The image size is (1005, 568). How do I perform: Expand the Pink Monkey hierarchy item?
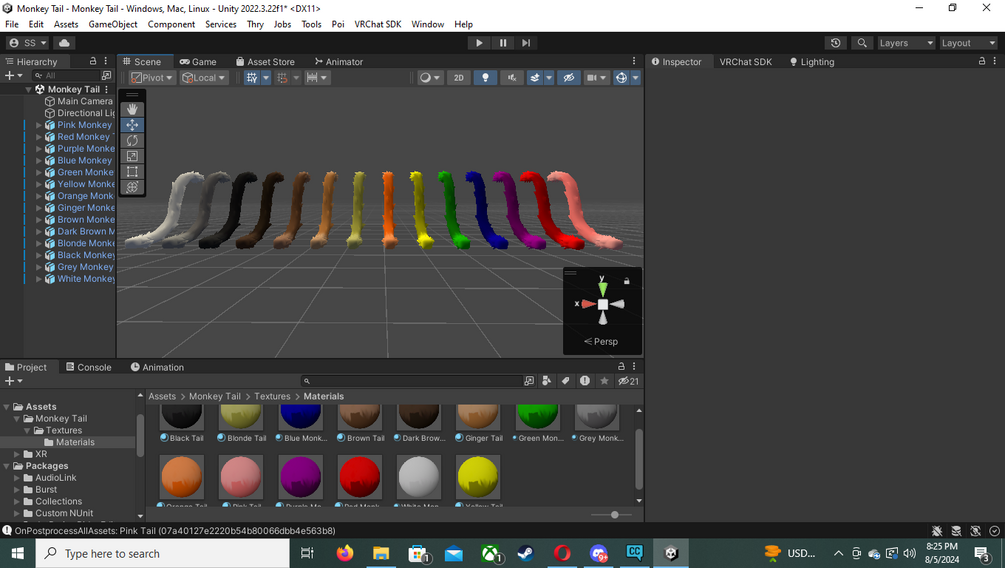38,125
